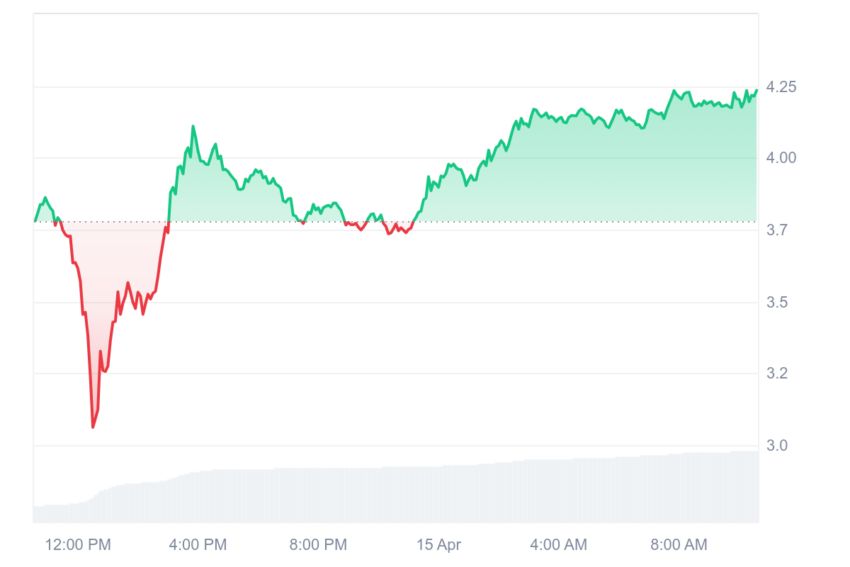850x567 pixels.
Task: Click the 4.25 price axis label
Action: [781, 87]
